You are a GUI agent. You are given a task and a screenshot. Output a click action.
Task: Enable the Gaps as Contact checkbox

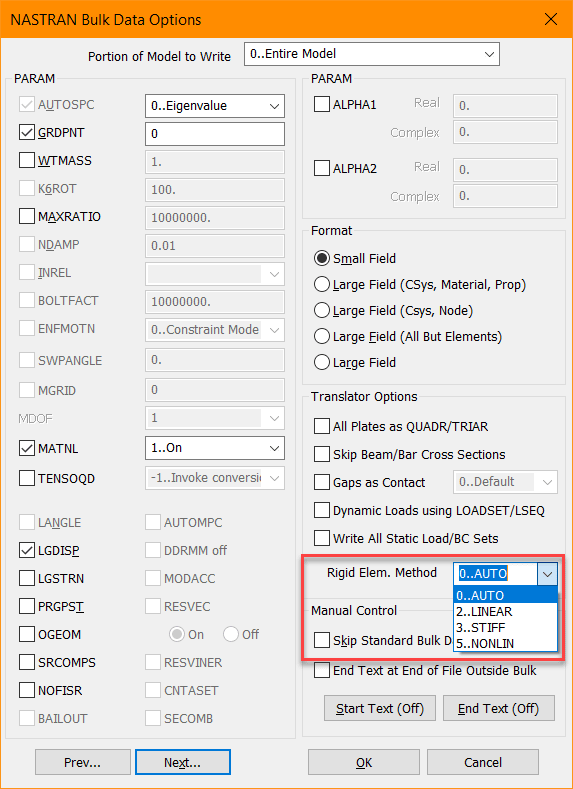tap(321, 482)
